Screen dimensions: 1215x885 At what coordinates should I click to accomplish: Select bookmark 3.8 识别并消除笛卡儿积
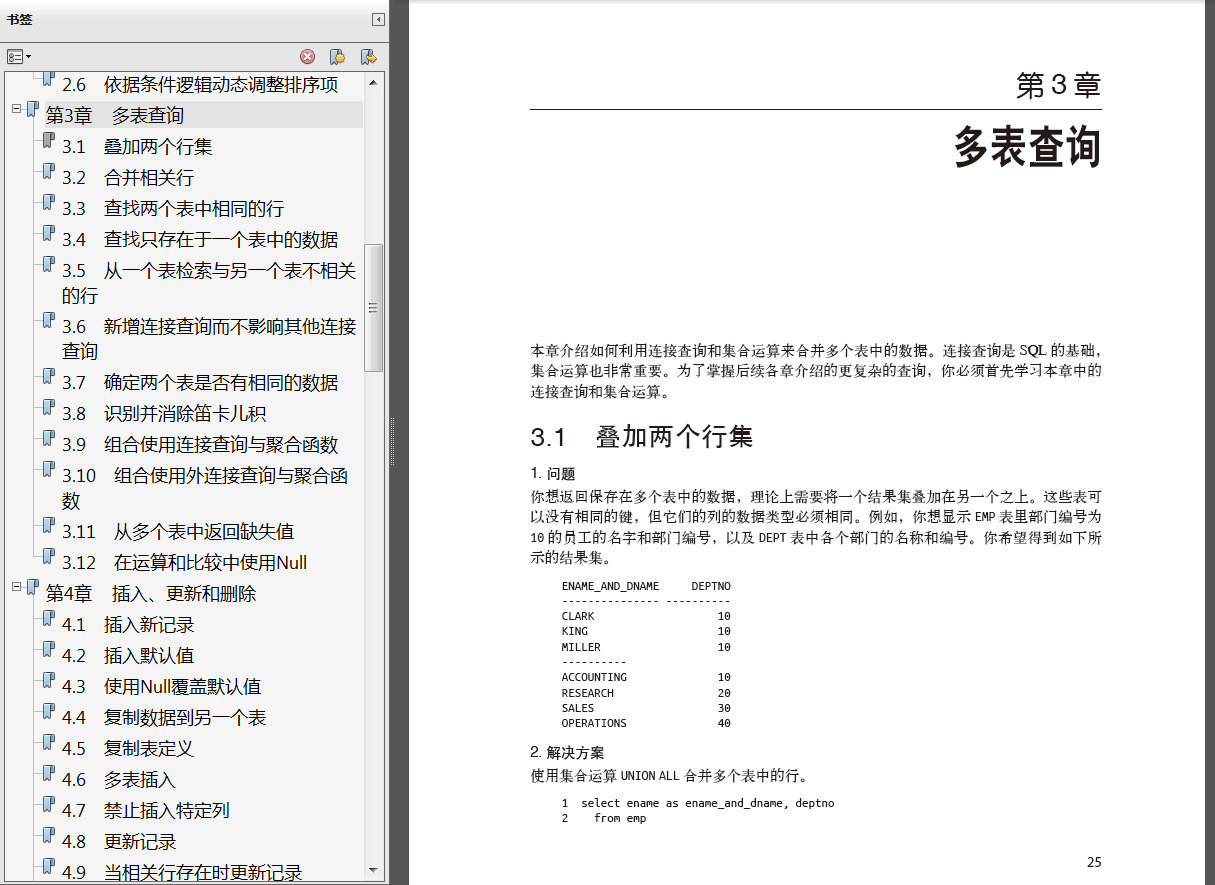pos(164,414)
